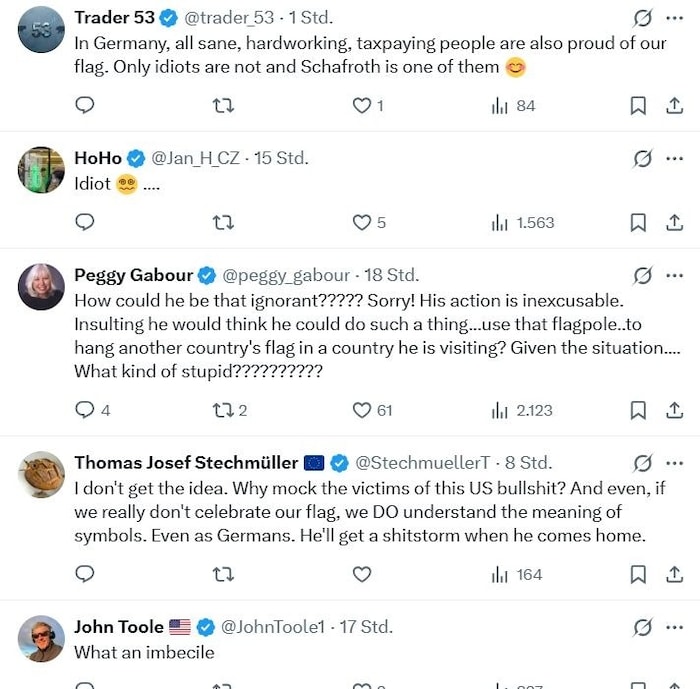Click HoHo's profile avatar
Screen dimensions: 700x689
[41, 170]
